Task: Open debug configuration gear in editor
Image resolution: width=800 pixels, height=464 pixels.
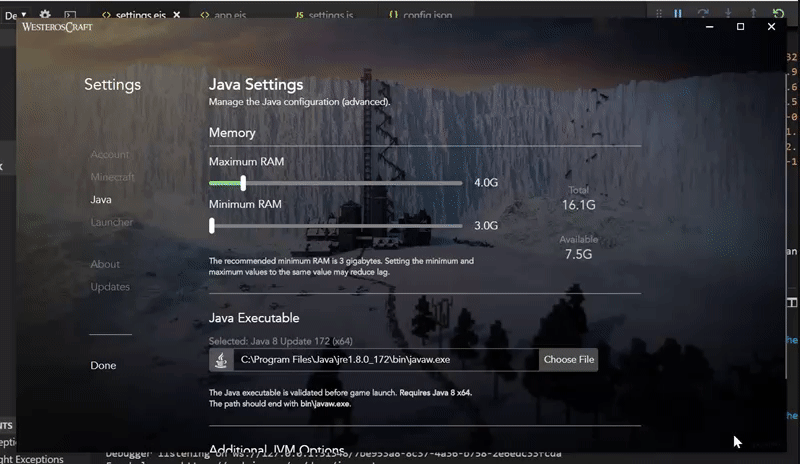Action: click(x=45, y=15)
